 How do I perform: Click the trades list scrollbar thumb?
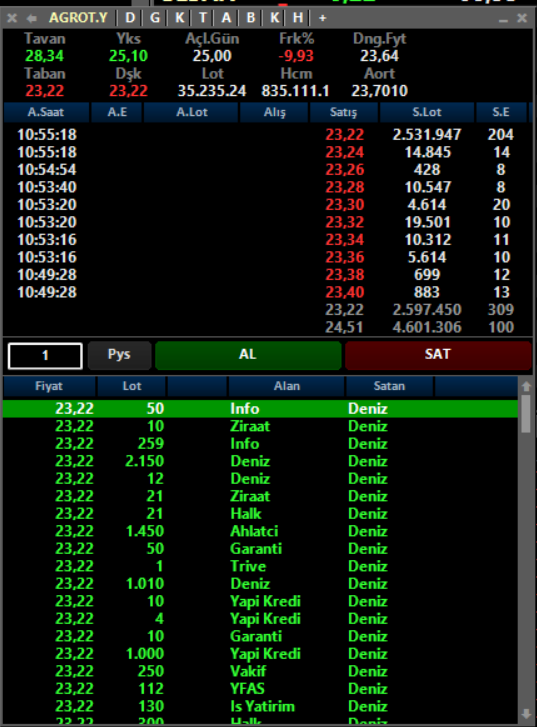pos(526,414)
